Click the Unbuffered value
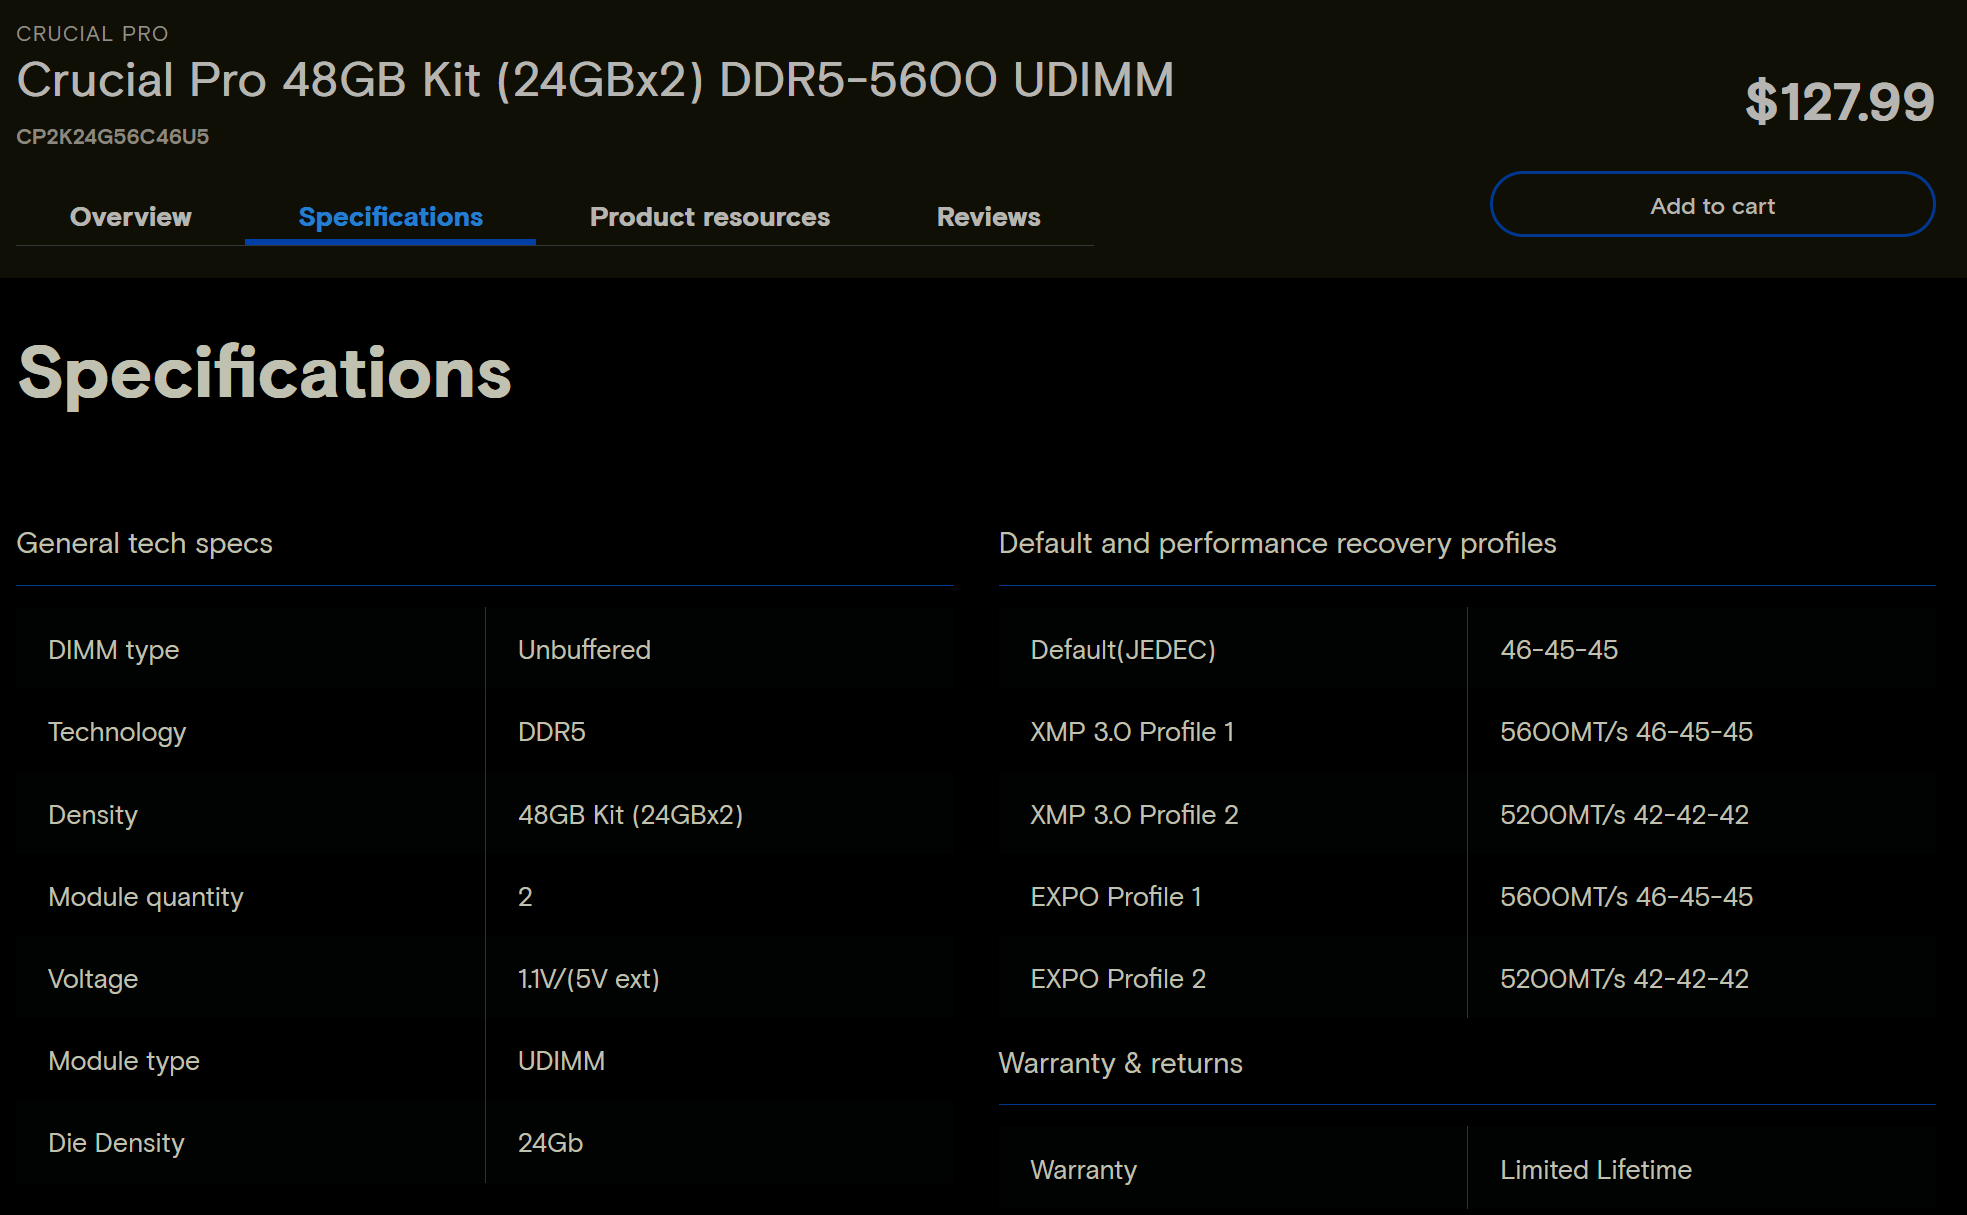This screenshot has height=1215, width=1967. click(x=584, y=650)
